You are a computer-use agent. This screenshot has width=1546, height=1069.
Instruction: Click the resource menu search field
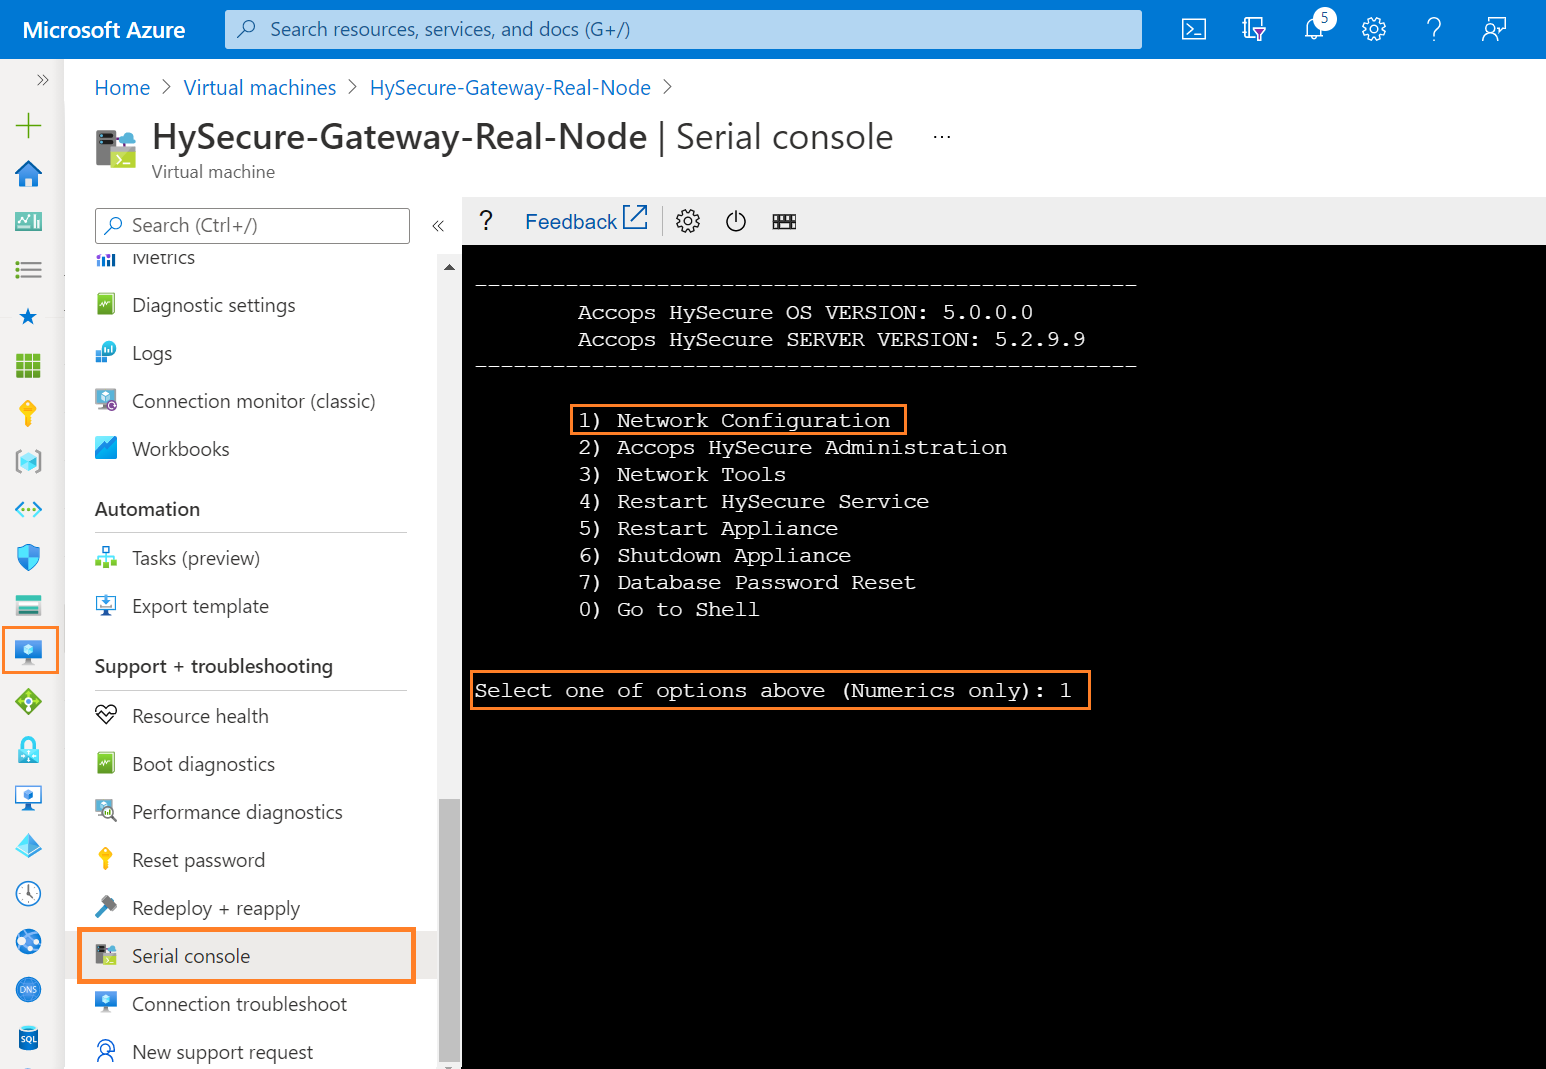tap(252, 226)
